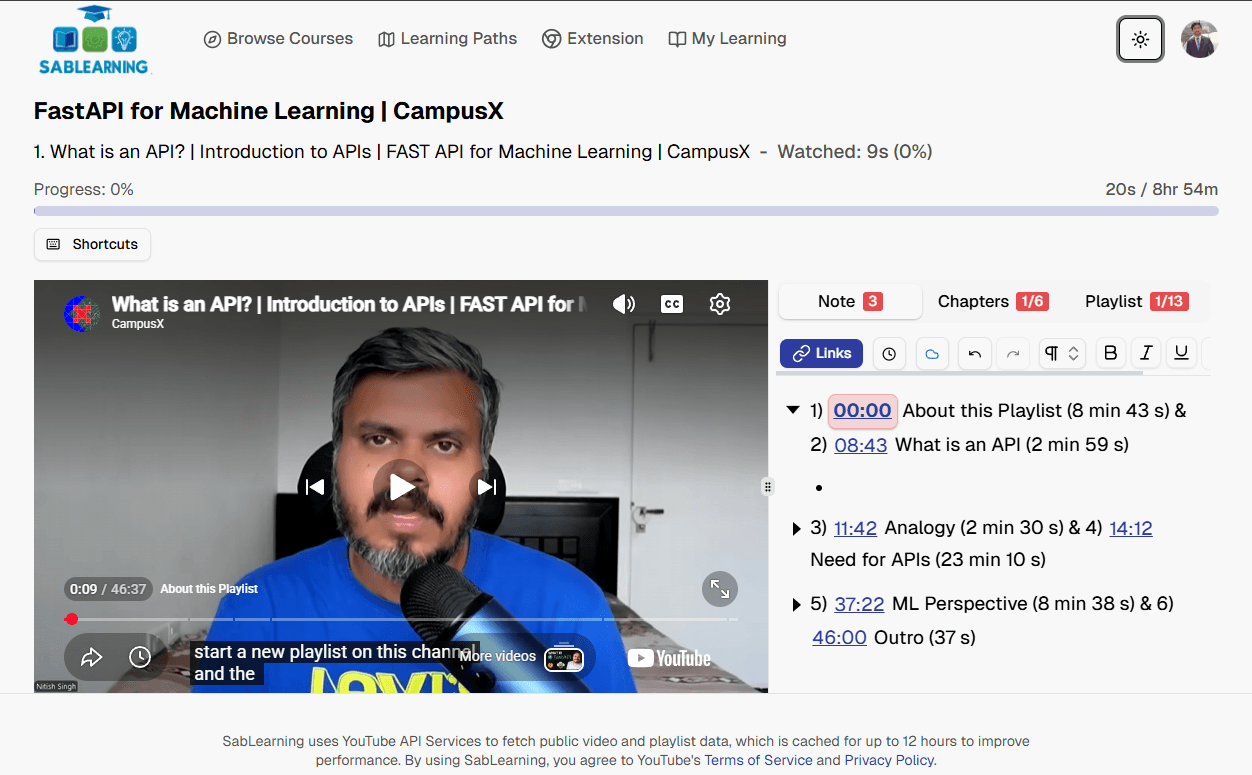
Task: Undo the last note edit
Action: click(975, 353)
